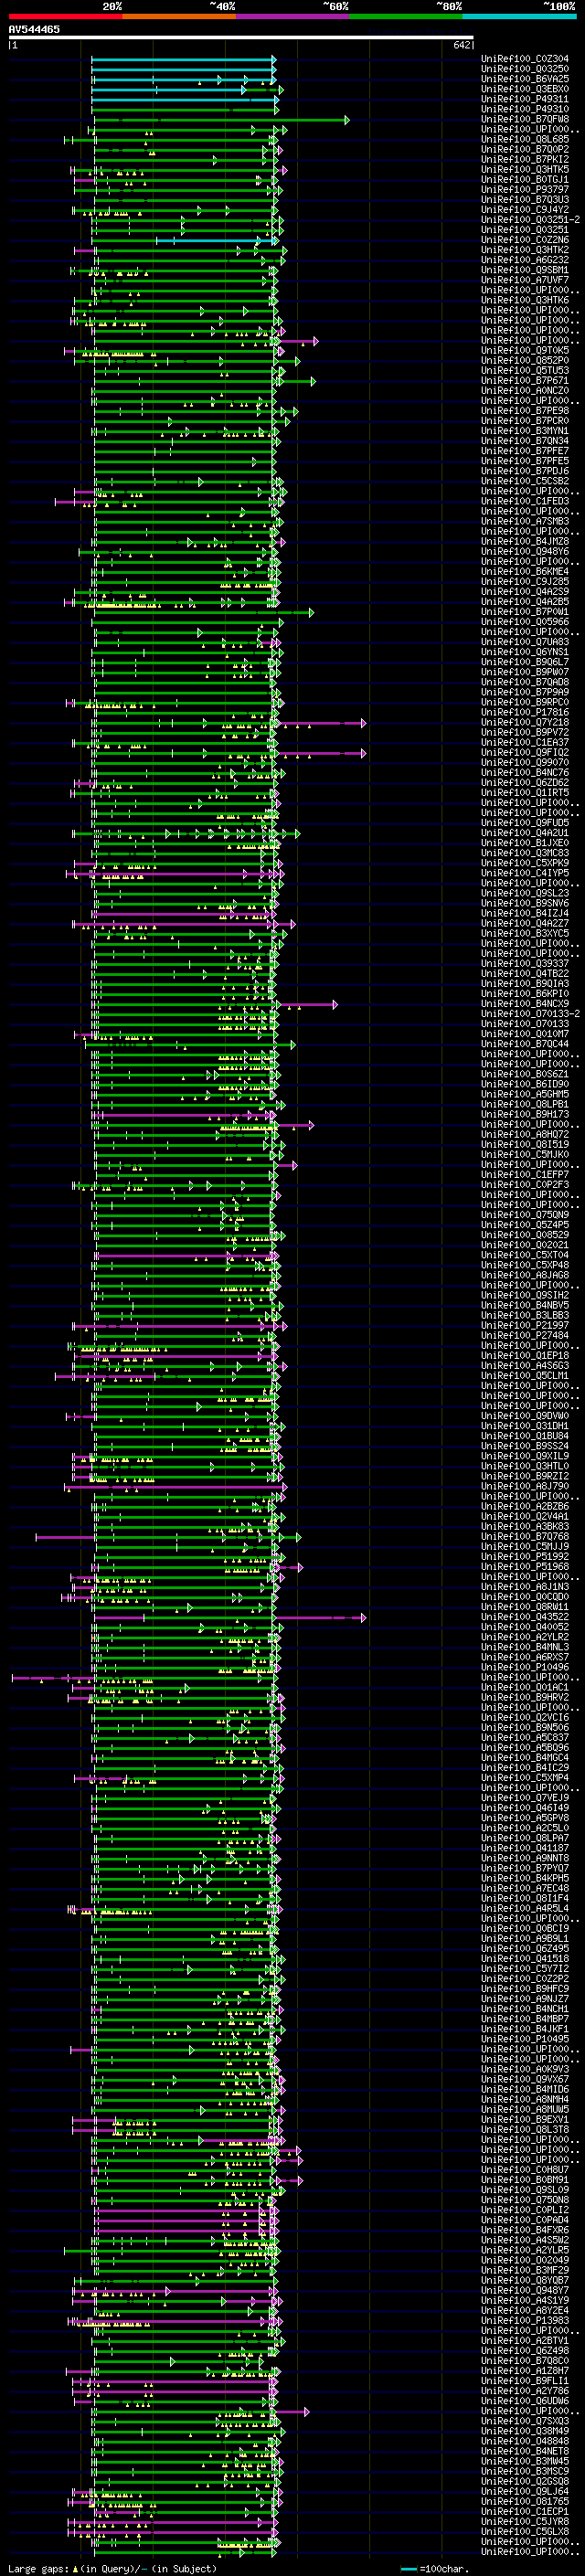
Task: Select hit label UniRef100_B3XYC5
Action: click(x=525, y=934)
